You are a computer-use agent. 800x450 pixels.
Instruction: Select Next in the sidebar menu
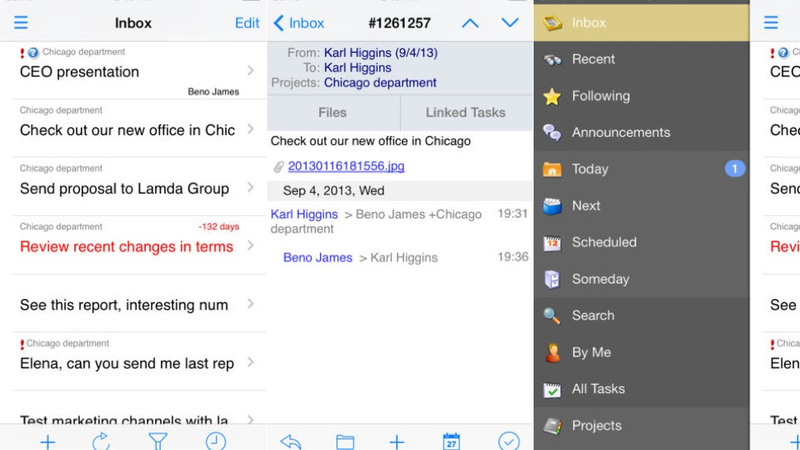(x=641, y=206)
